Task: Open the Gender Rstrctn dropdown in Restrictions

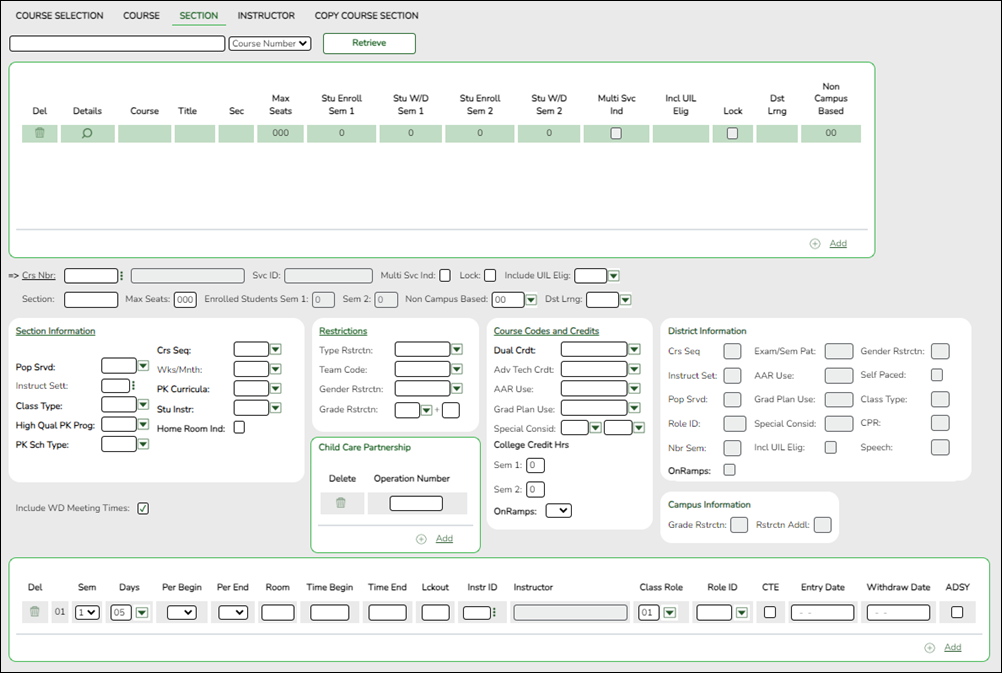Action: [x=456, y=389]
